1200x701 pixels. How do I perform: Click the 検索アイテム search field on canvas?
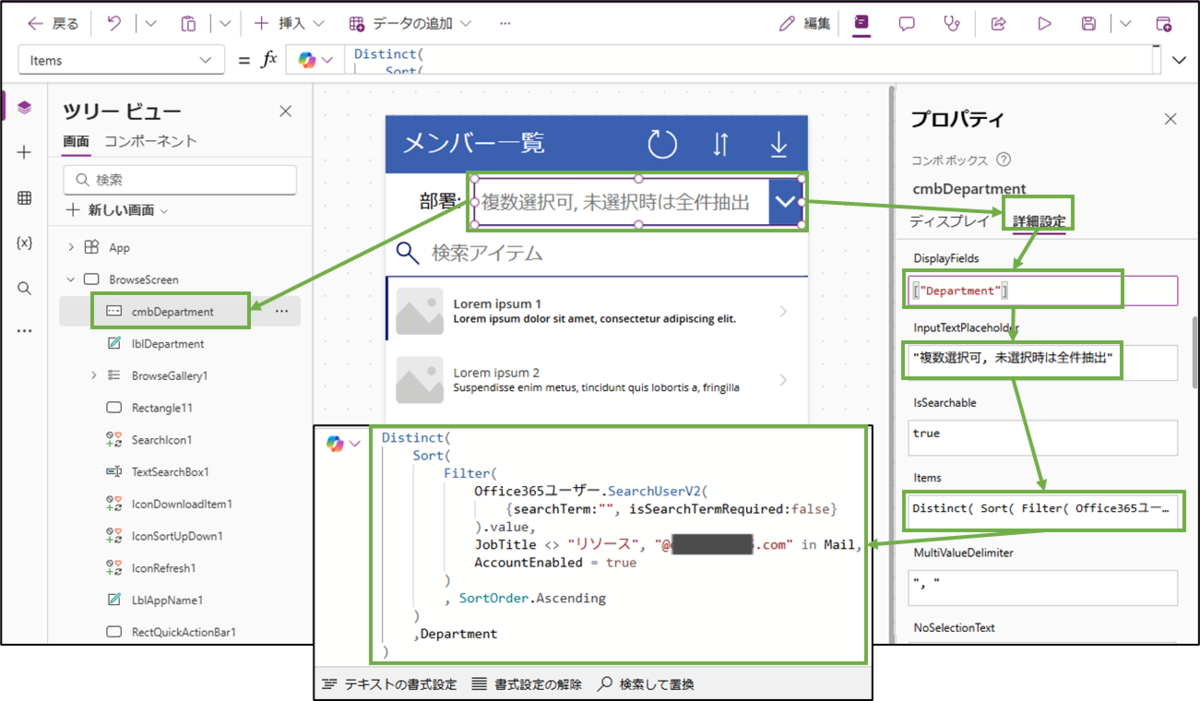(x=596, y=253)
